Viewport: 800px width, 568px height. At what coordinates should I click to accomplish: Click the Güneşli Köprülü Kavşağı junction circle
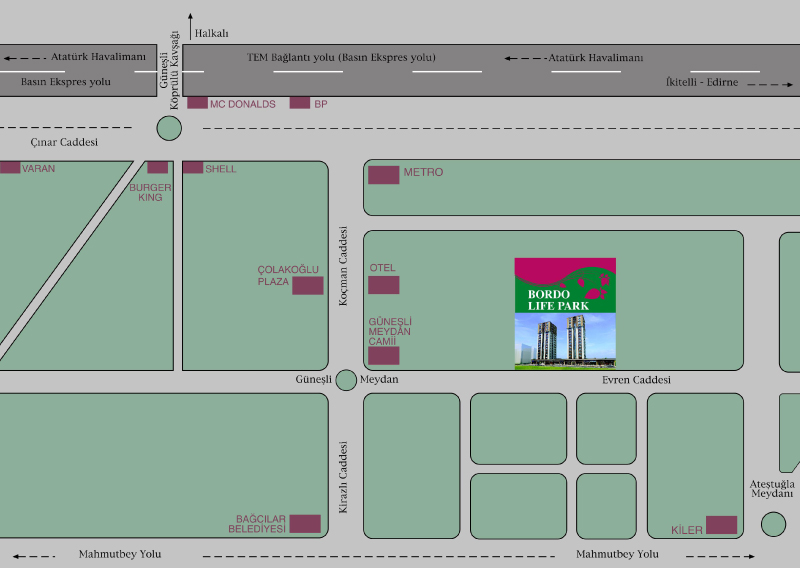click(169, 128)
